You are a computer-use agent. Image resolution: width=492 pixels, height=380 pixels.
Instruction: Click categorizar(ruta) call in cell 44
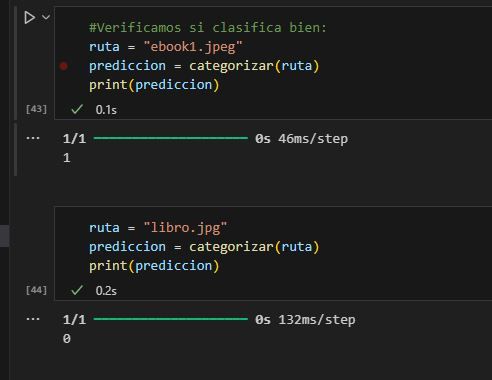coord(254,247)
